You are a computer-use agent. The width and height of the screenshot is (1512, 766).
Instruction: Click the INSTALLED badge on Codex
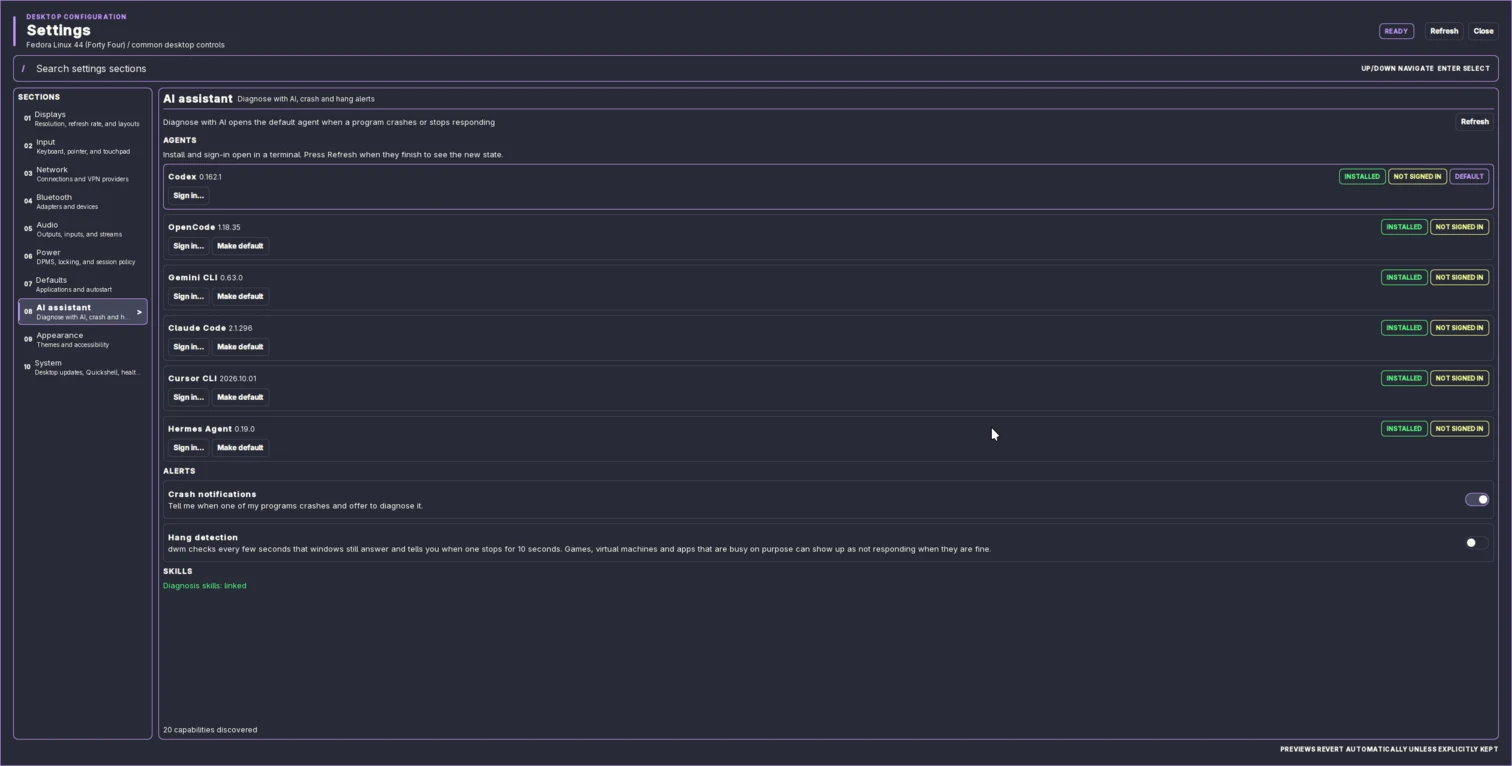(x=1362, y=177)
